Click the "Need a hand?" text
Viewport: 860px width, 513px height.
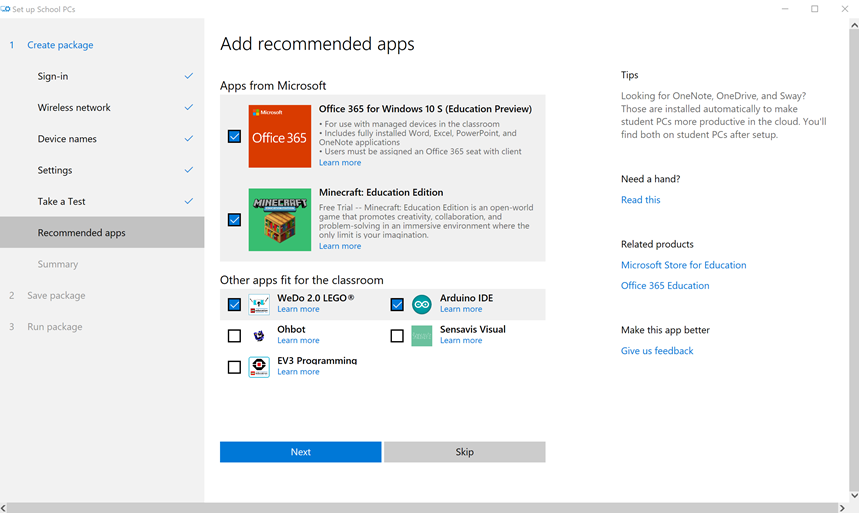pyautogui.click(x=650, y=179)
